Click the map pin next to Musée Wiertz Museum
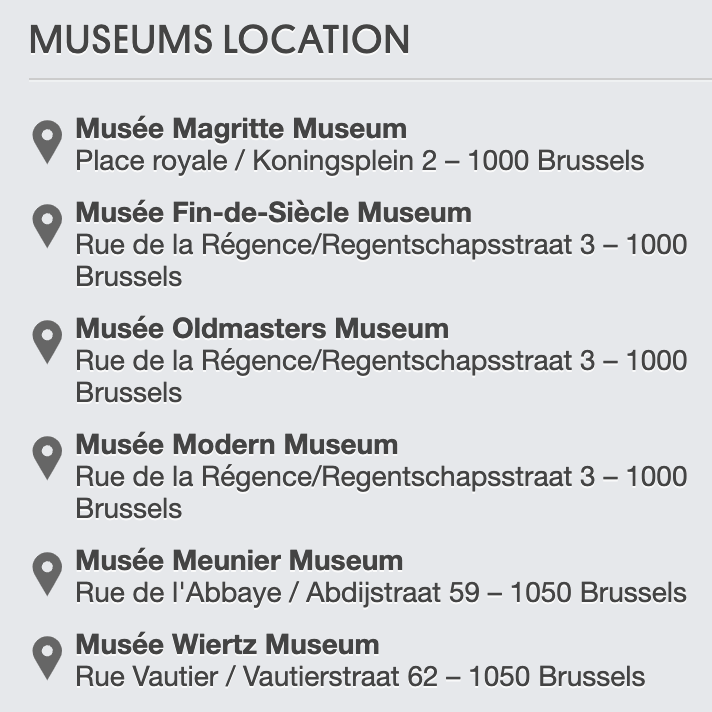 coord(47,658)
